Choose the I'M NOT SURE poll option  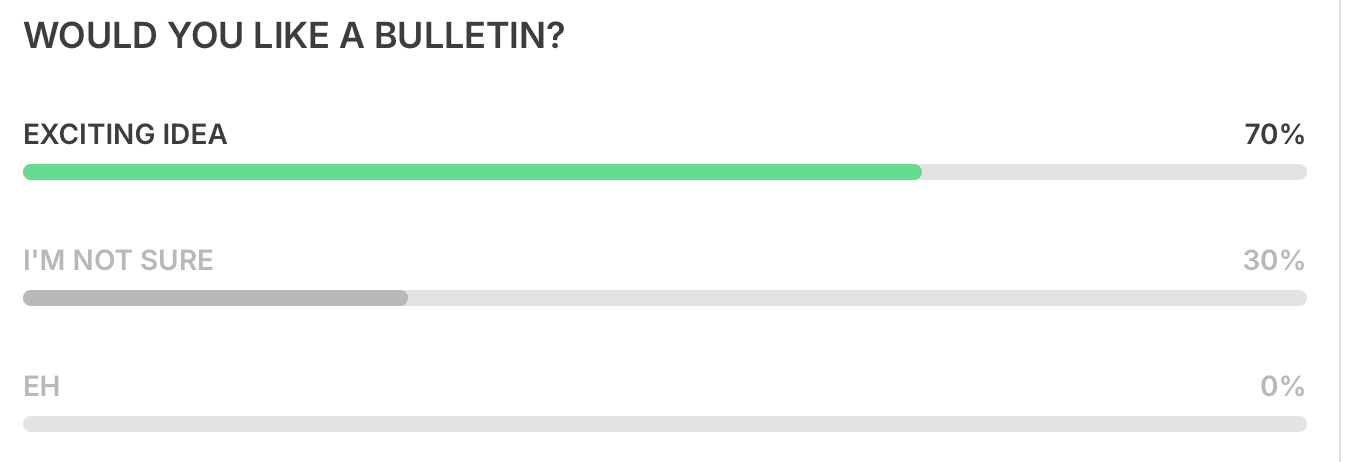tap(665, 277)
